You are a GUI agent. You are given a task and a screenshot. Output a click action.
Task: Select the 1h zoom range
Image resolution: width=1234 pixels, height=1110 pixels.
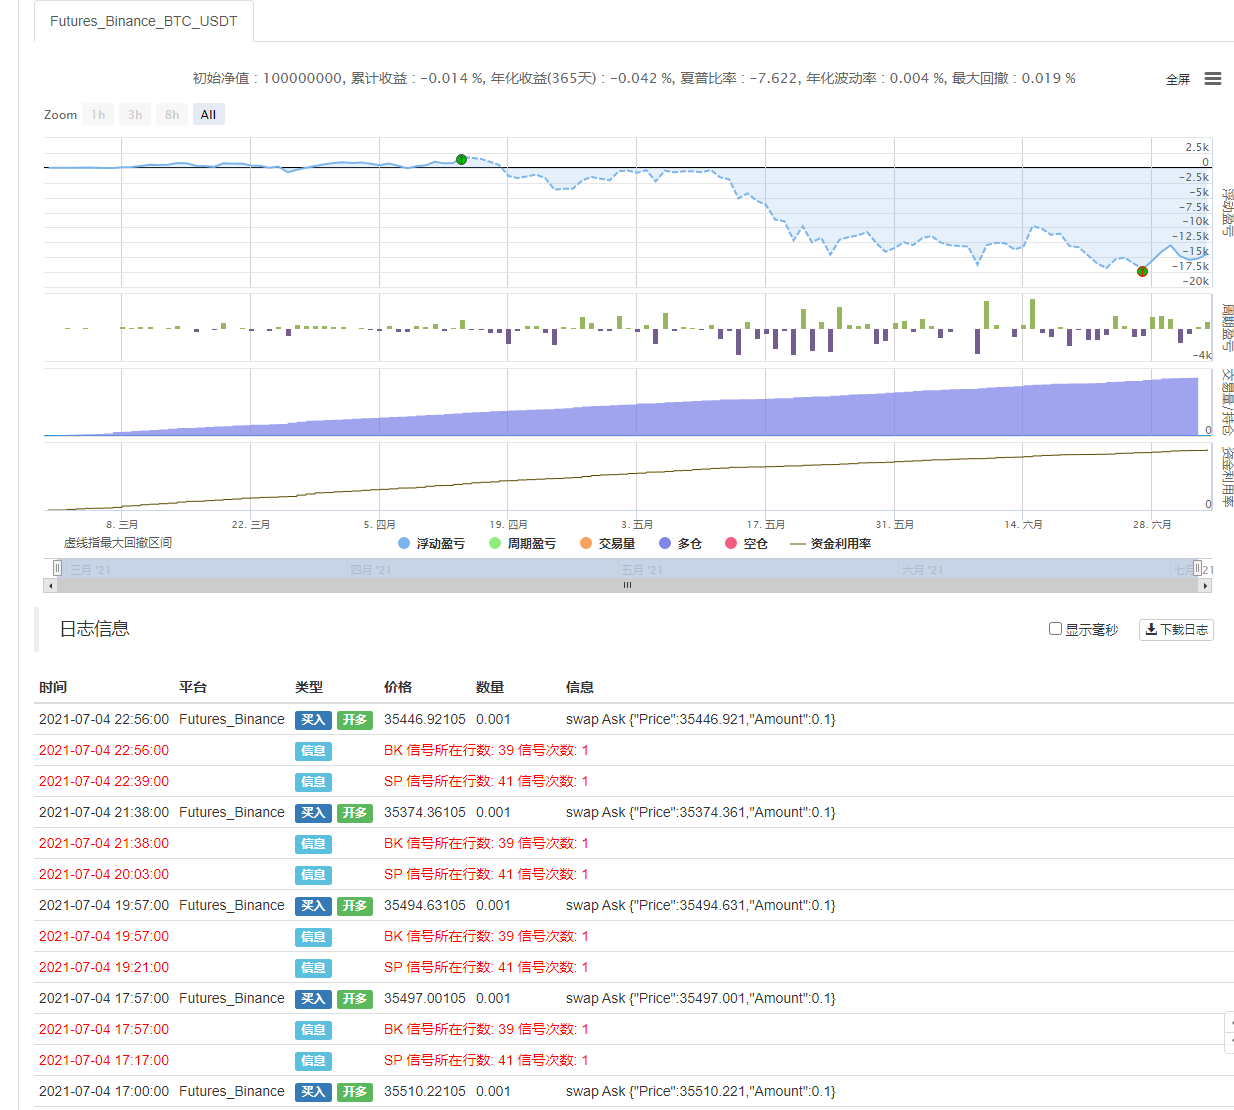click(x=98, y=115)
